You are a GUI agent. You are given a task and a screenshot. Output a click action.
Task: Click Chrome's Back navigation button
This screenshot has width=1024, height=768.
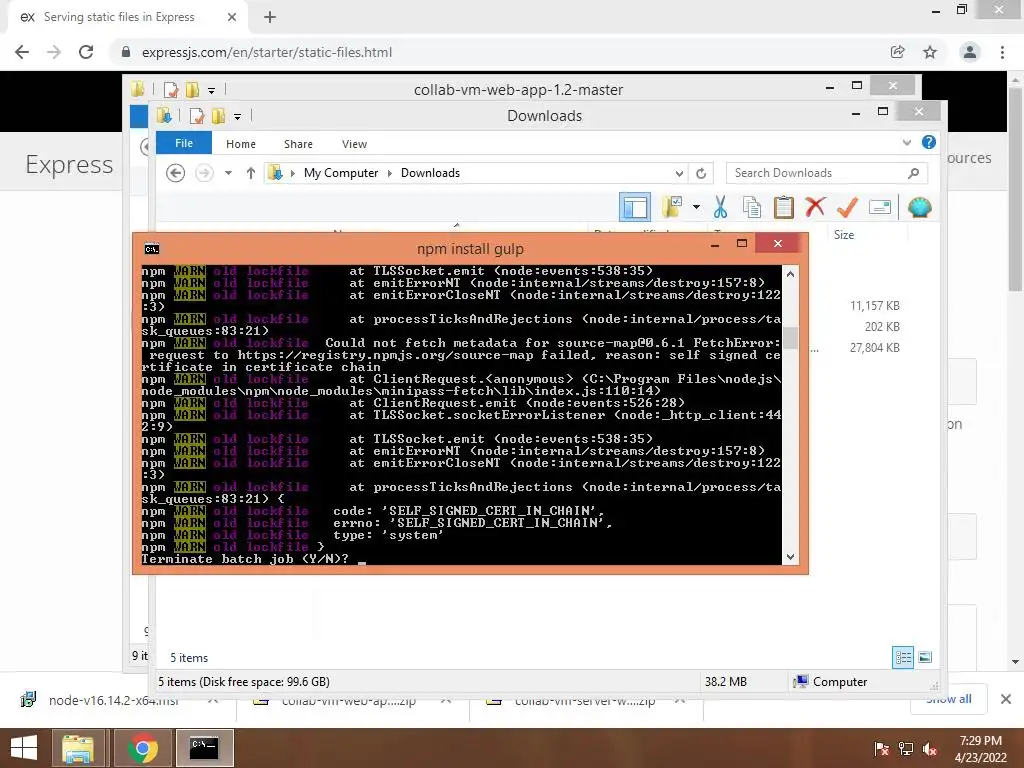point(22,52)
